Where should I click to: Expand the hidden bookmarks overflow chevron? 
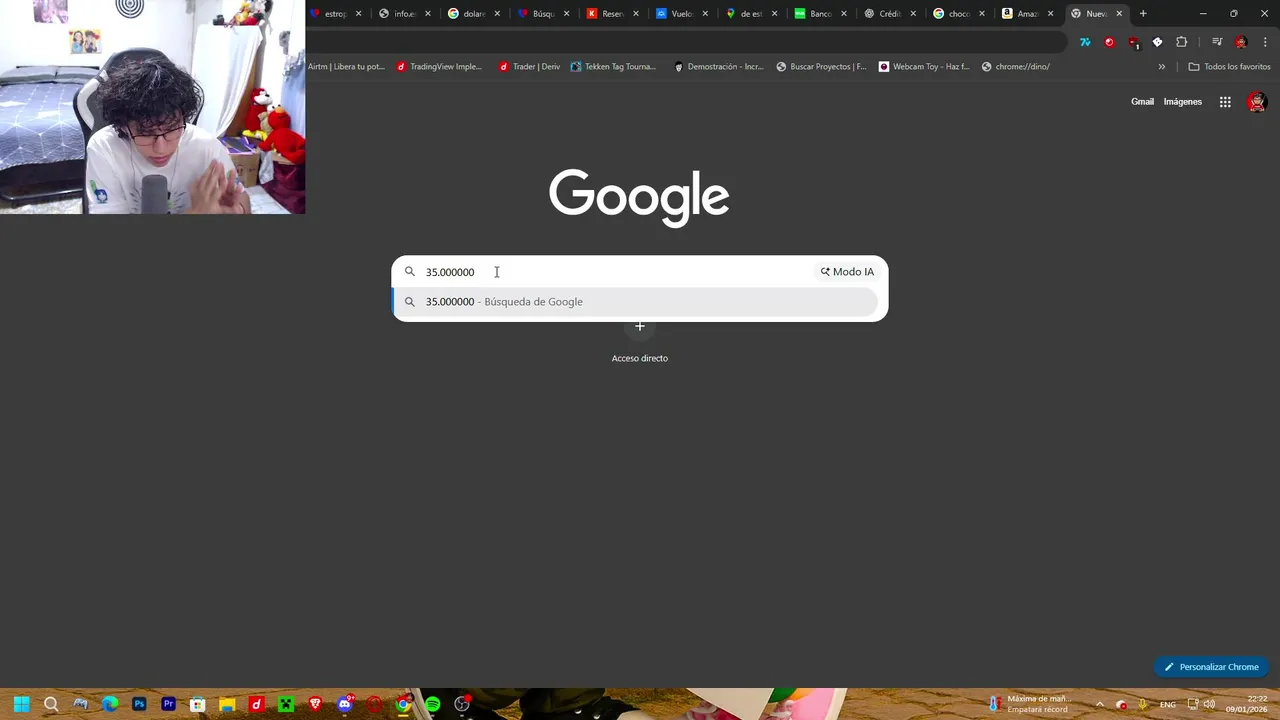1161,67
